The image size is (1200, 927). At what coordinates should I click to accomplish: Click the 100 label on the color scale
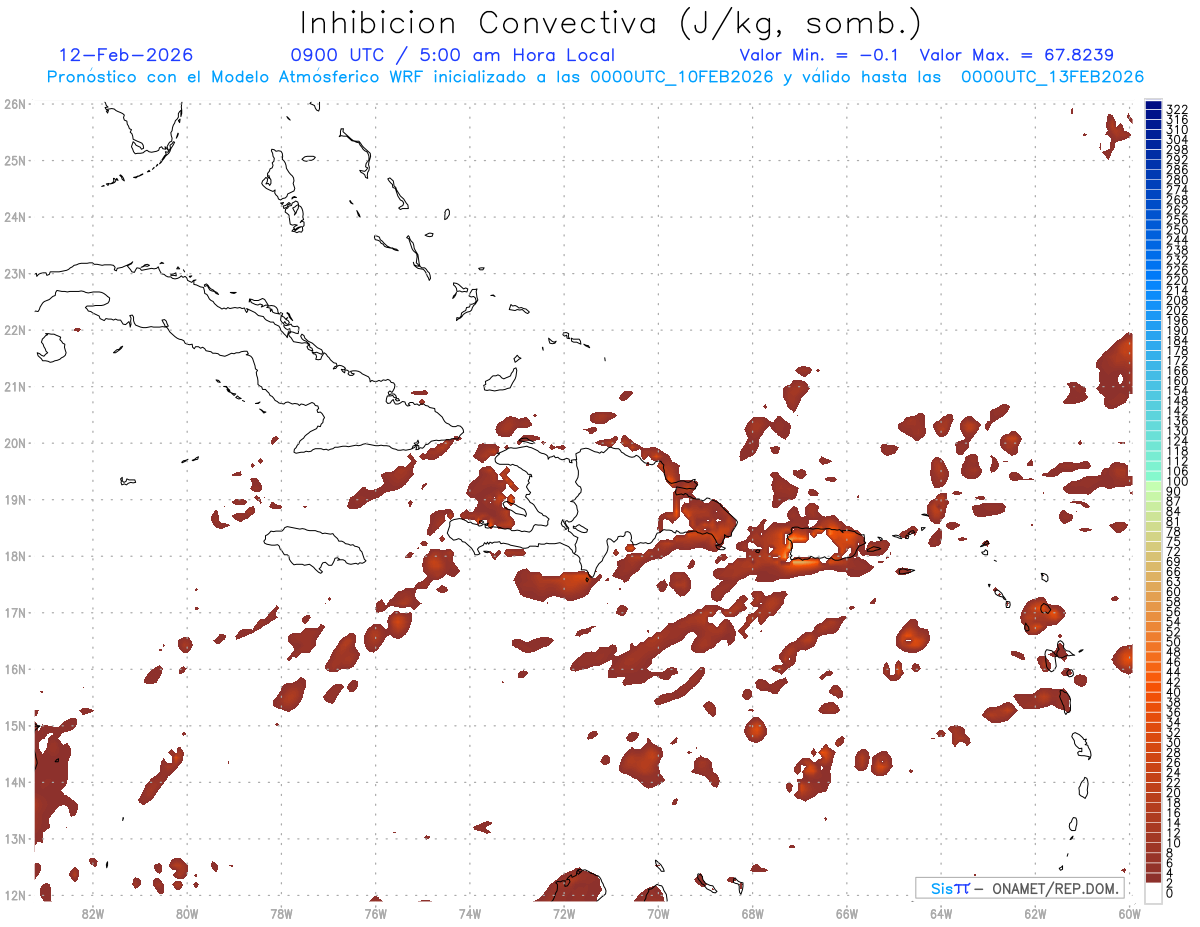click(1177, 482)
